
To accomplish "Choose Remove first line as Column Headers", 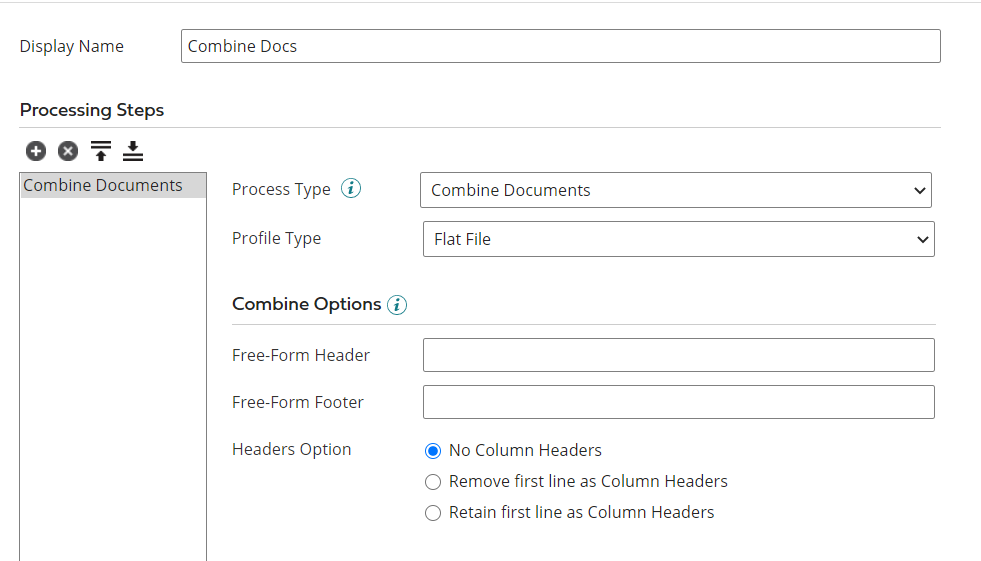I will (433, 482).
